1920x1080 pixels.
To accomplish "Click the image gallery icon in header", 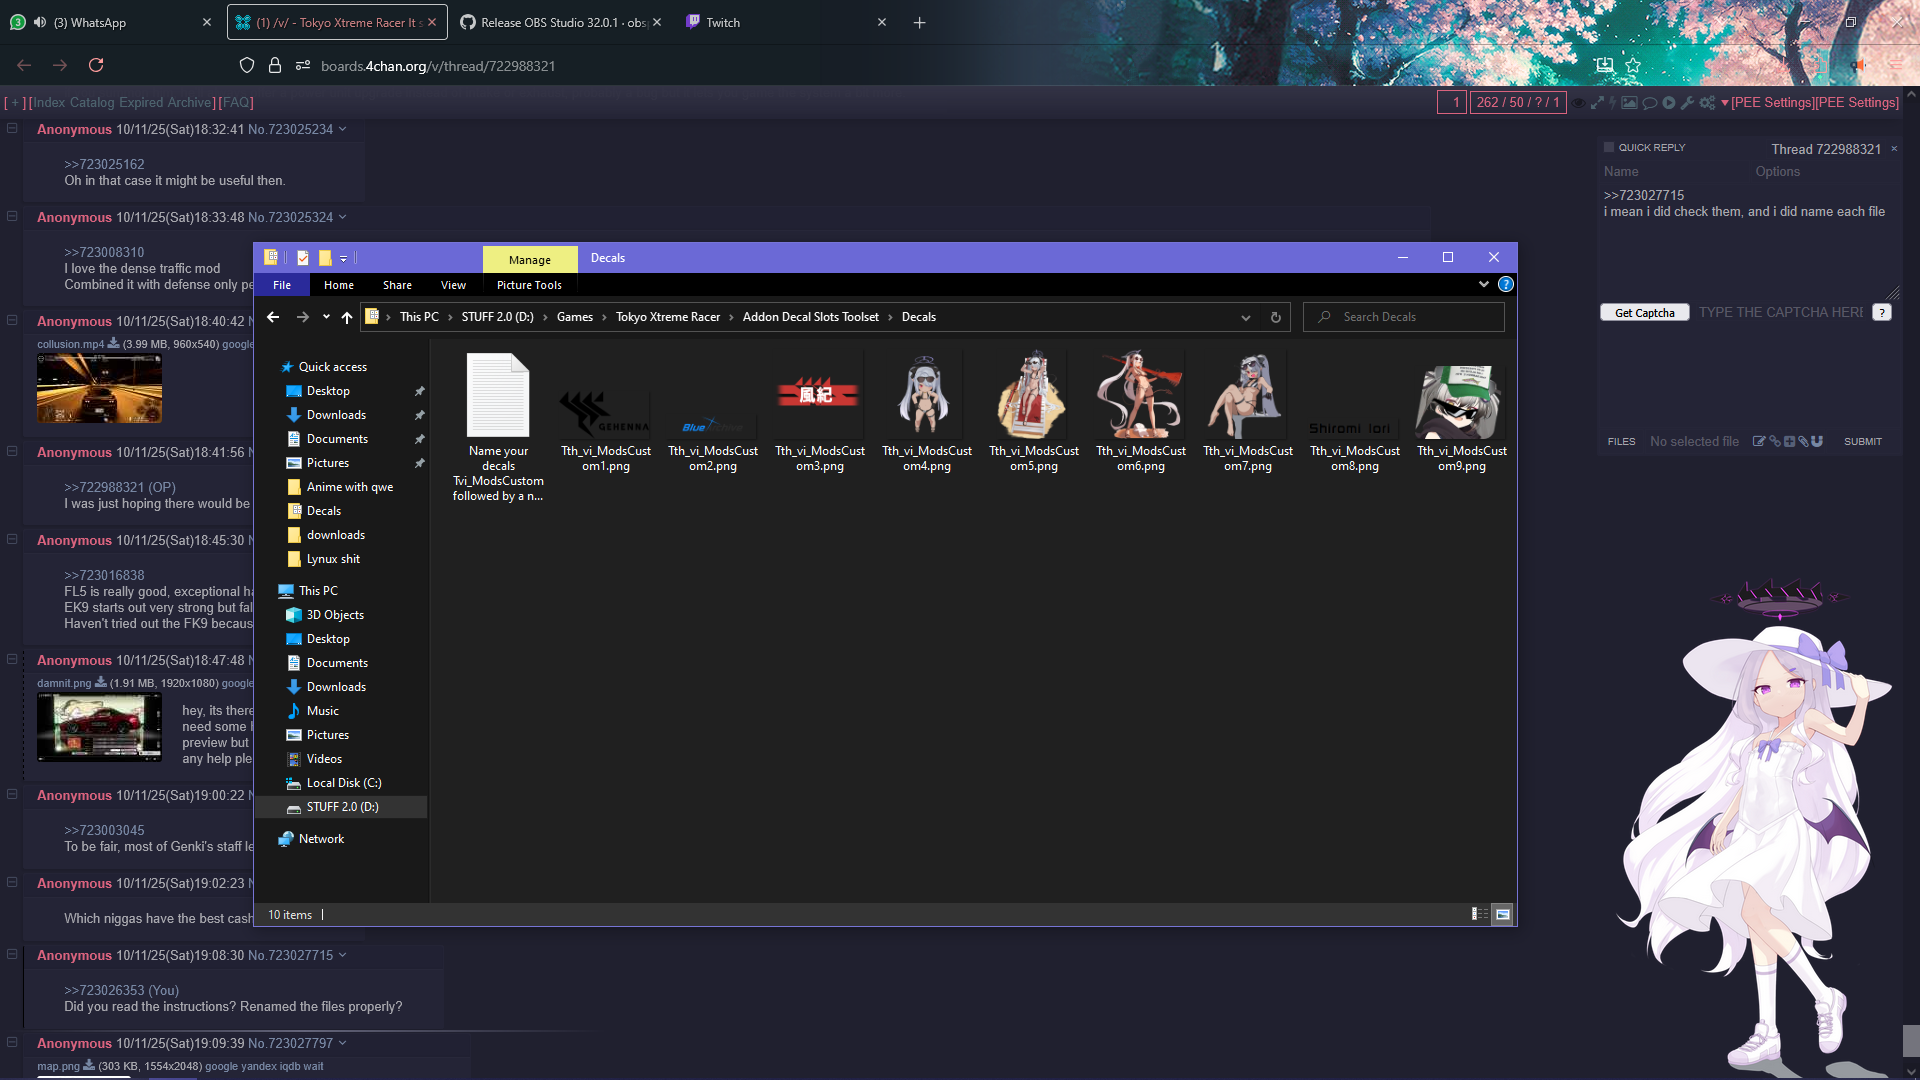I will (1629, 103).
